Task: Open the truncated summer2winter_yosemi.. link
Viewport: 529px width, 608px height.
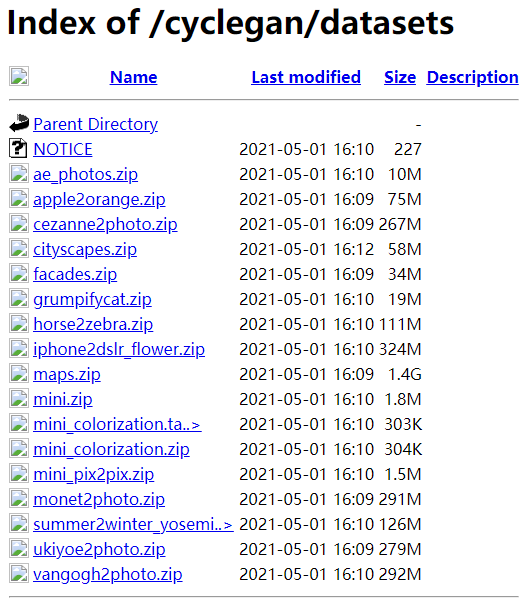Action: coord(133,525)
